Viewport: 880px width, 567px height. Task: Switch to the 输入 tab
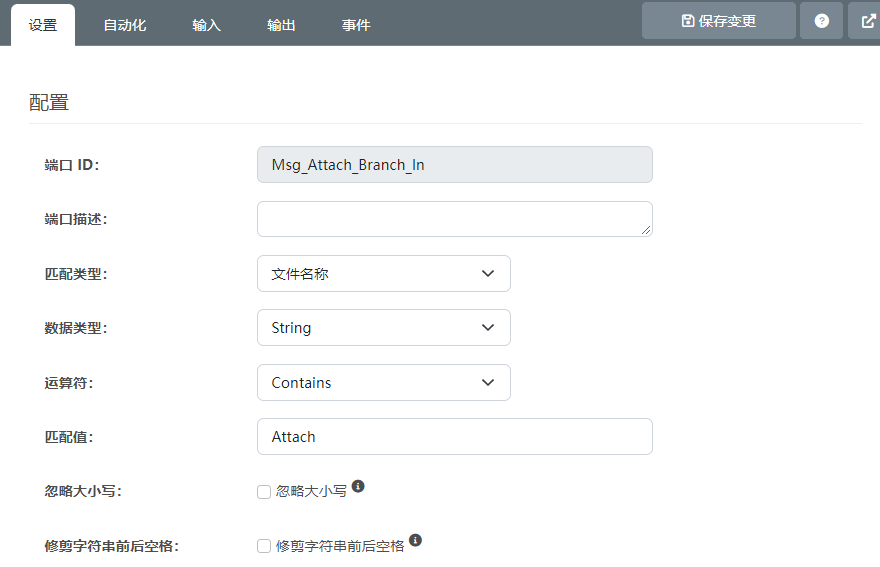pos(207,25)
